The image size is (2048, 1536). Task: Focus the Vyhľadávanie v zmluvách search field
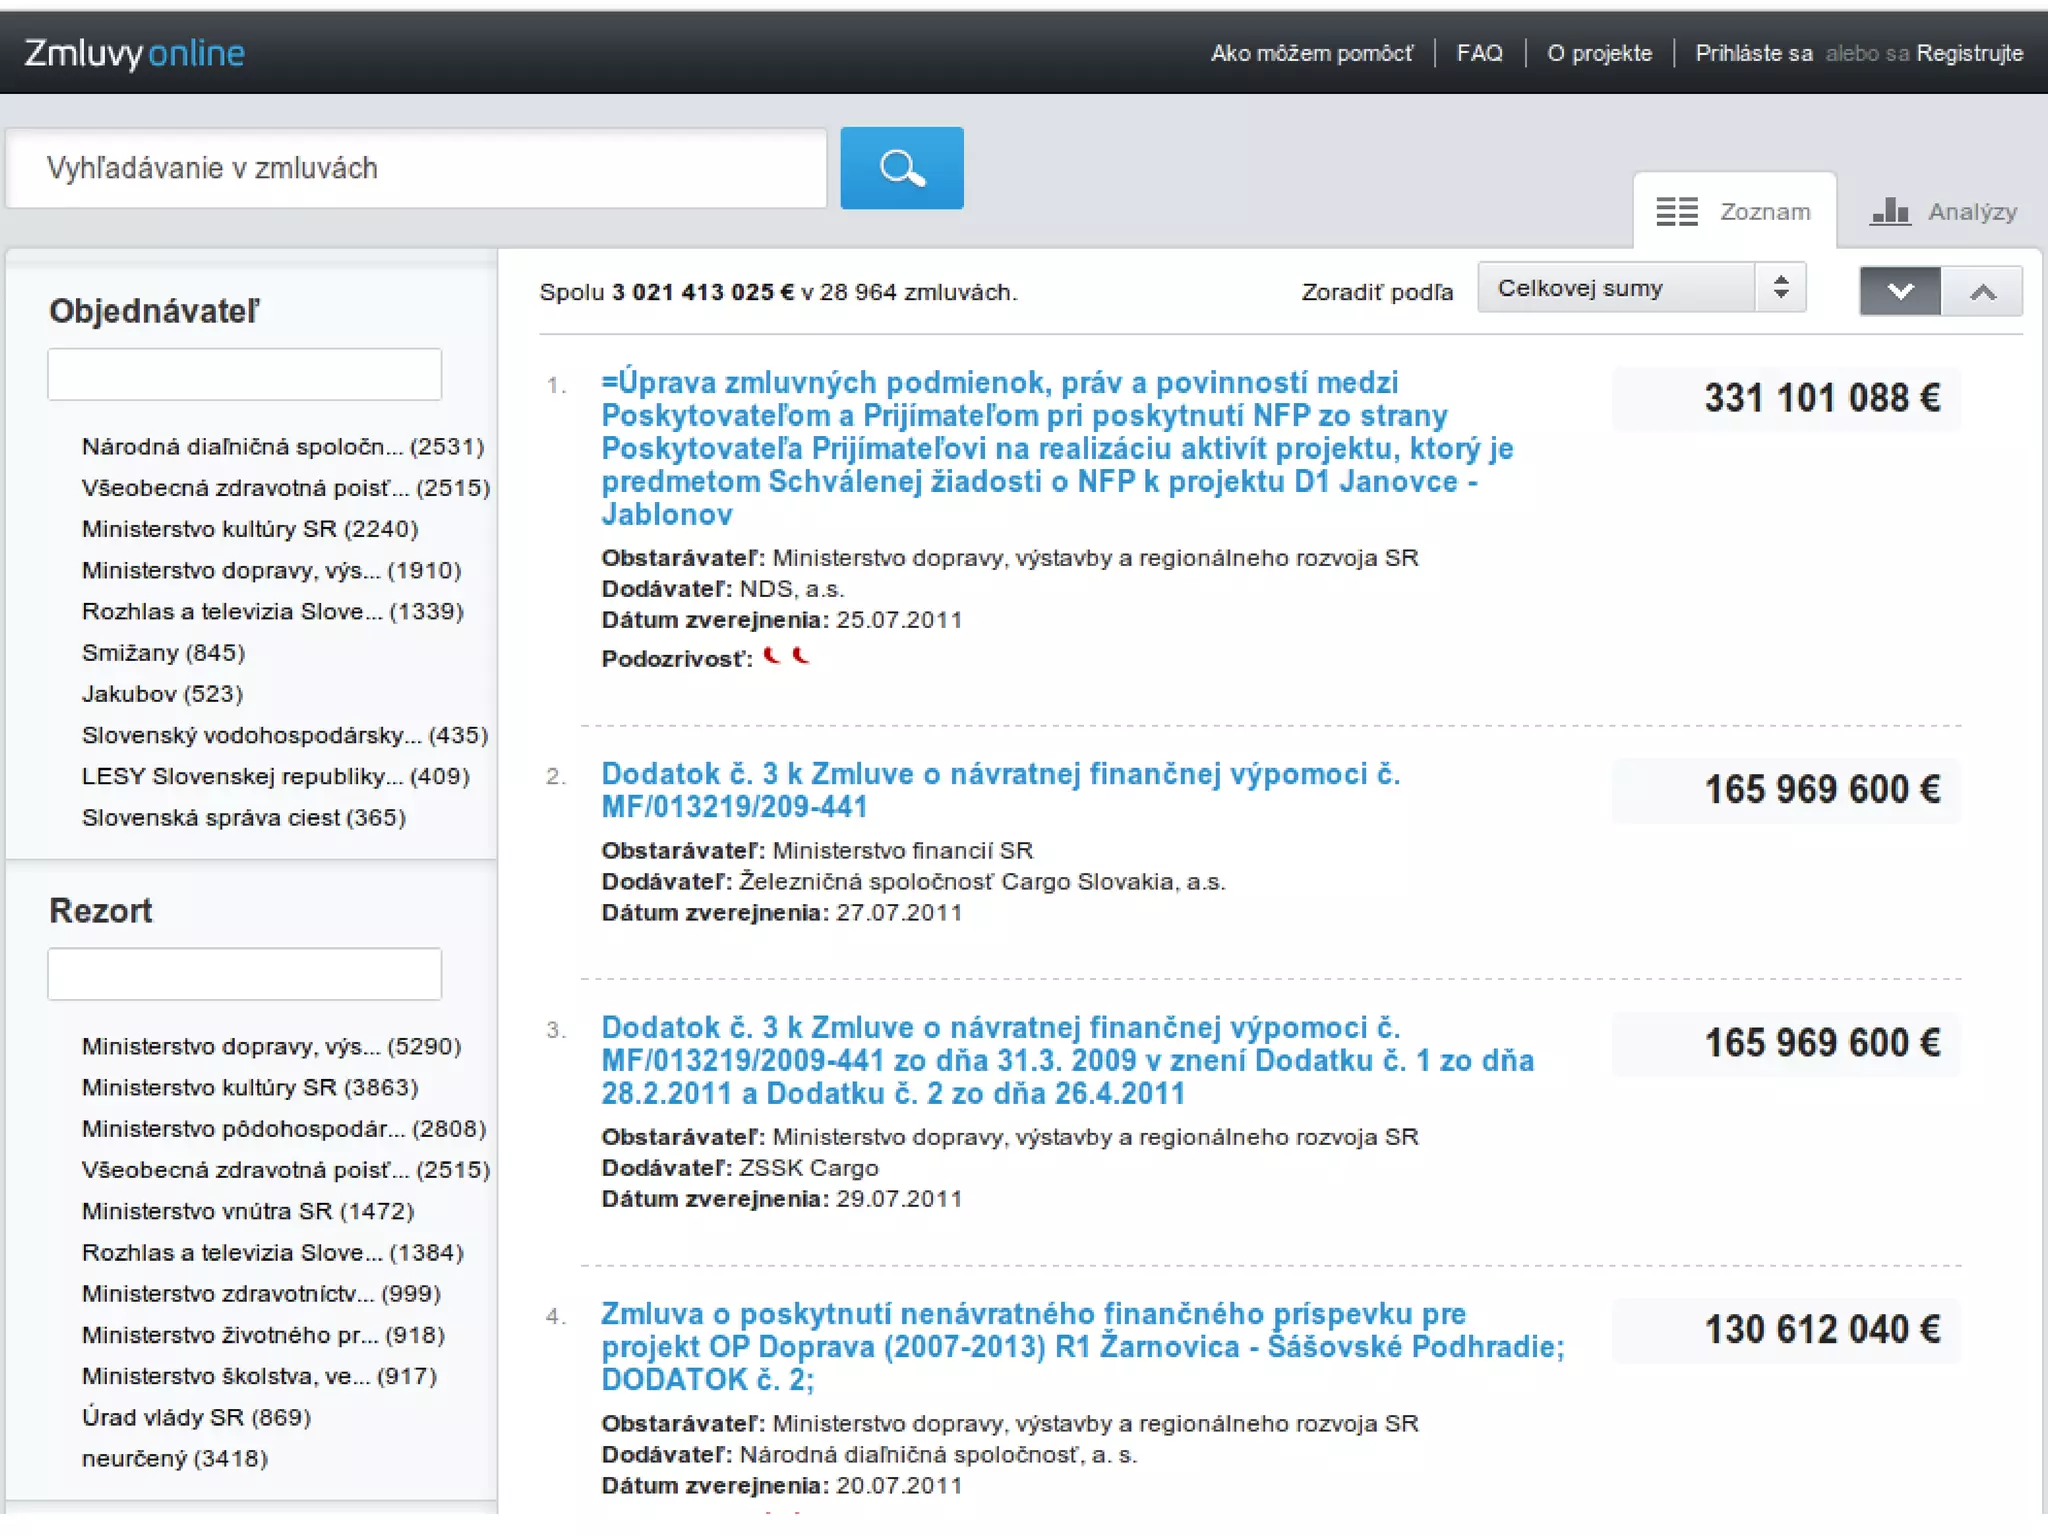point(417,168)
